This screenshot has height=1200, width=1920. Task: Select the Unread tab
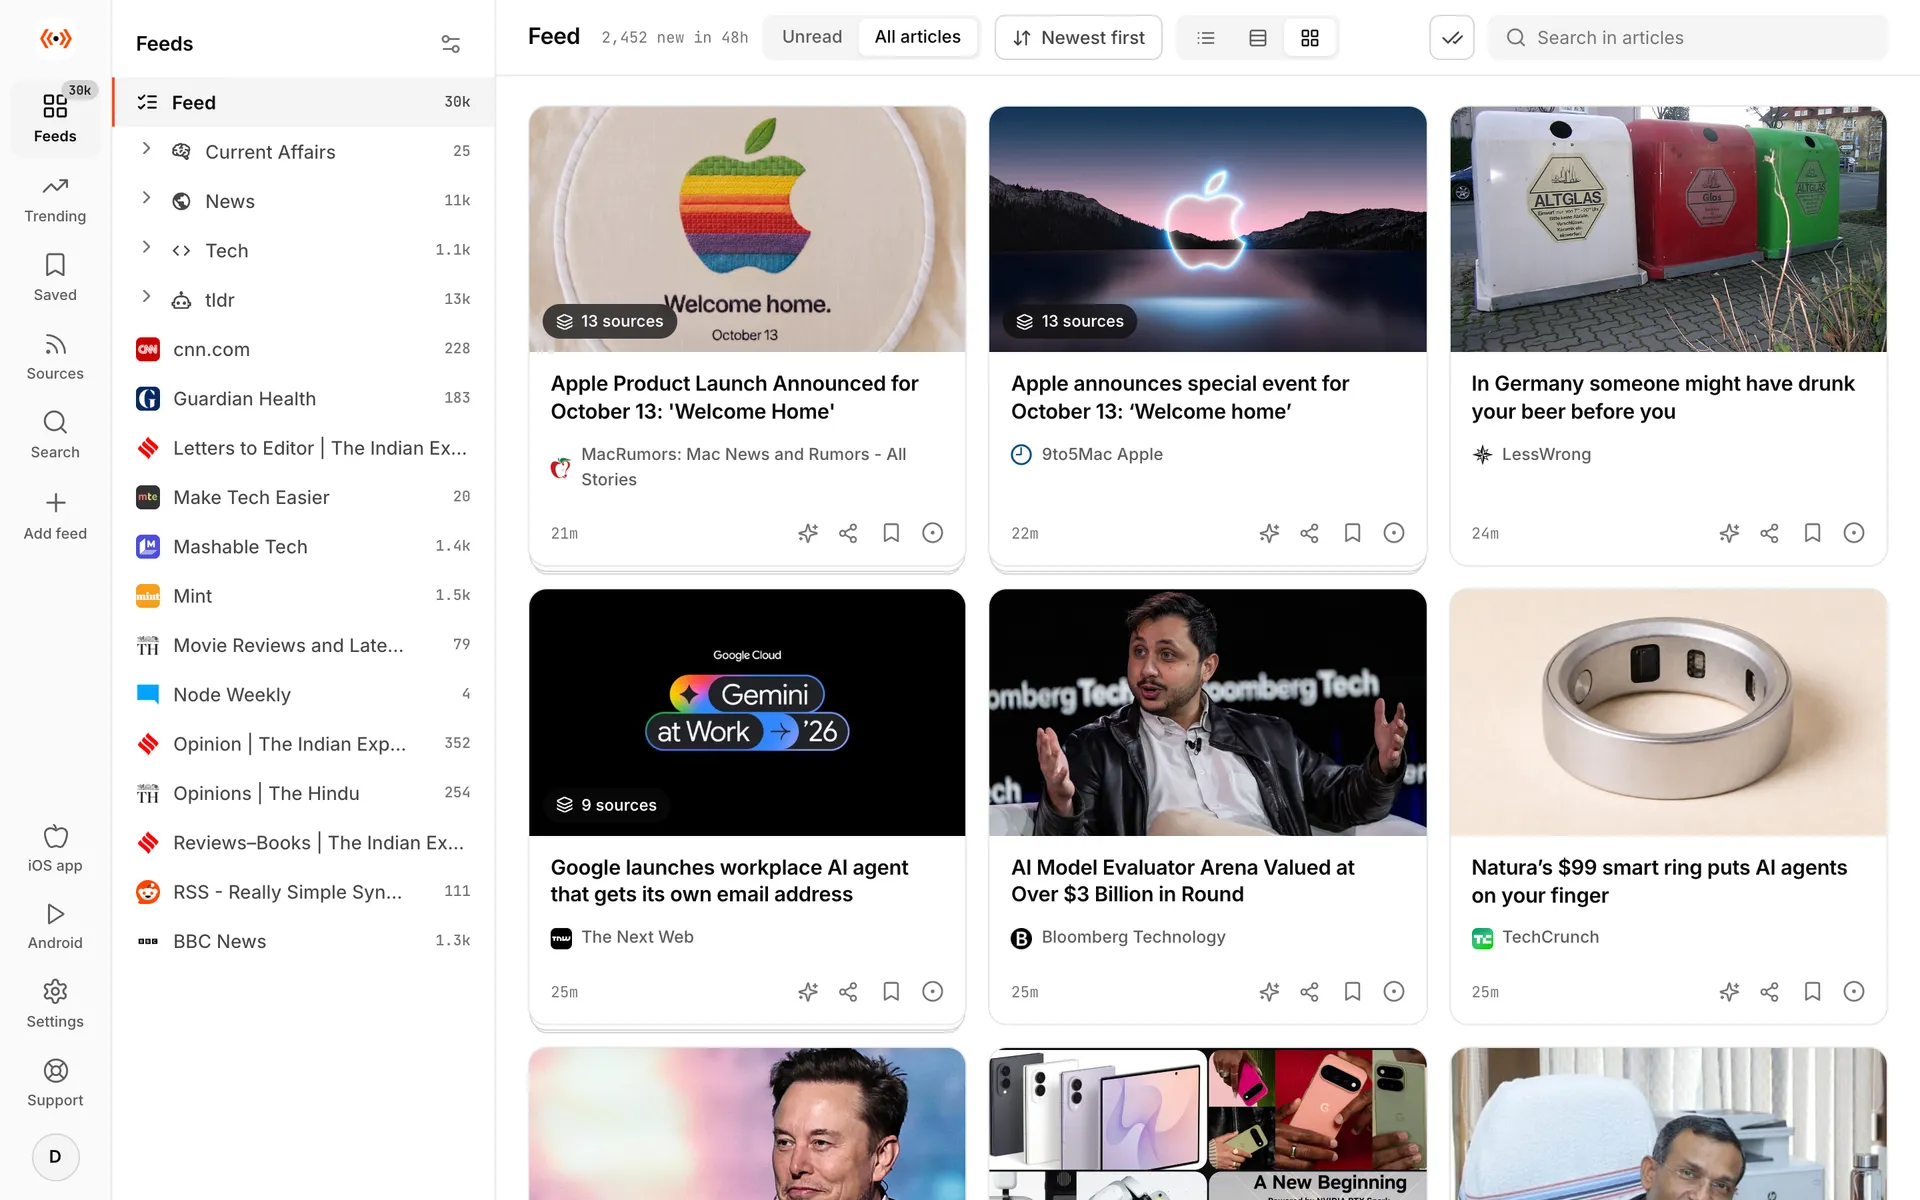[812, 37]
